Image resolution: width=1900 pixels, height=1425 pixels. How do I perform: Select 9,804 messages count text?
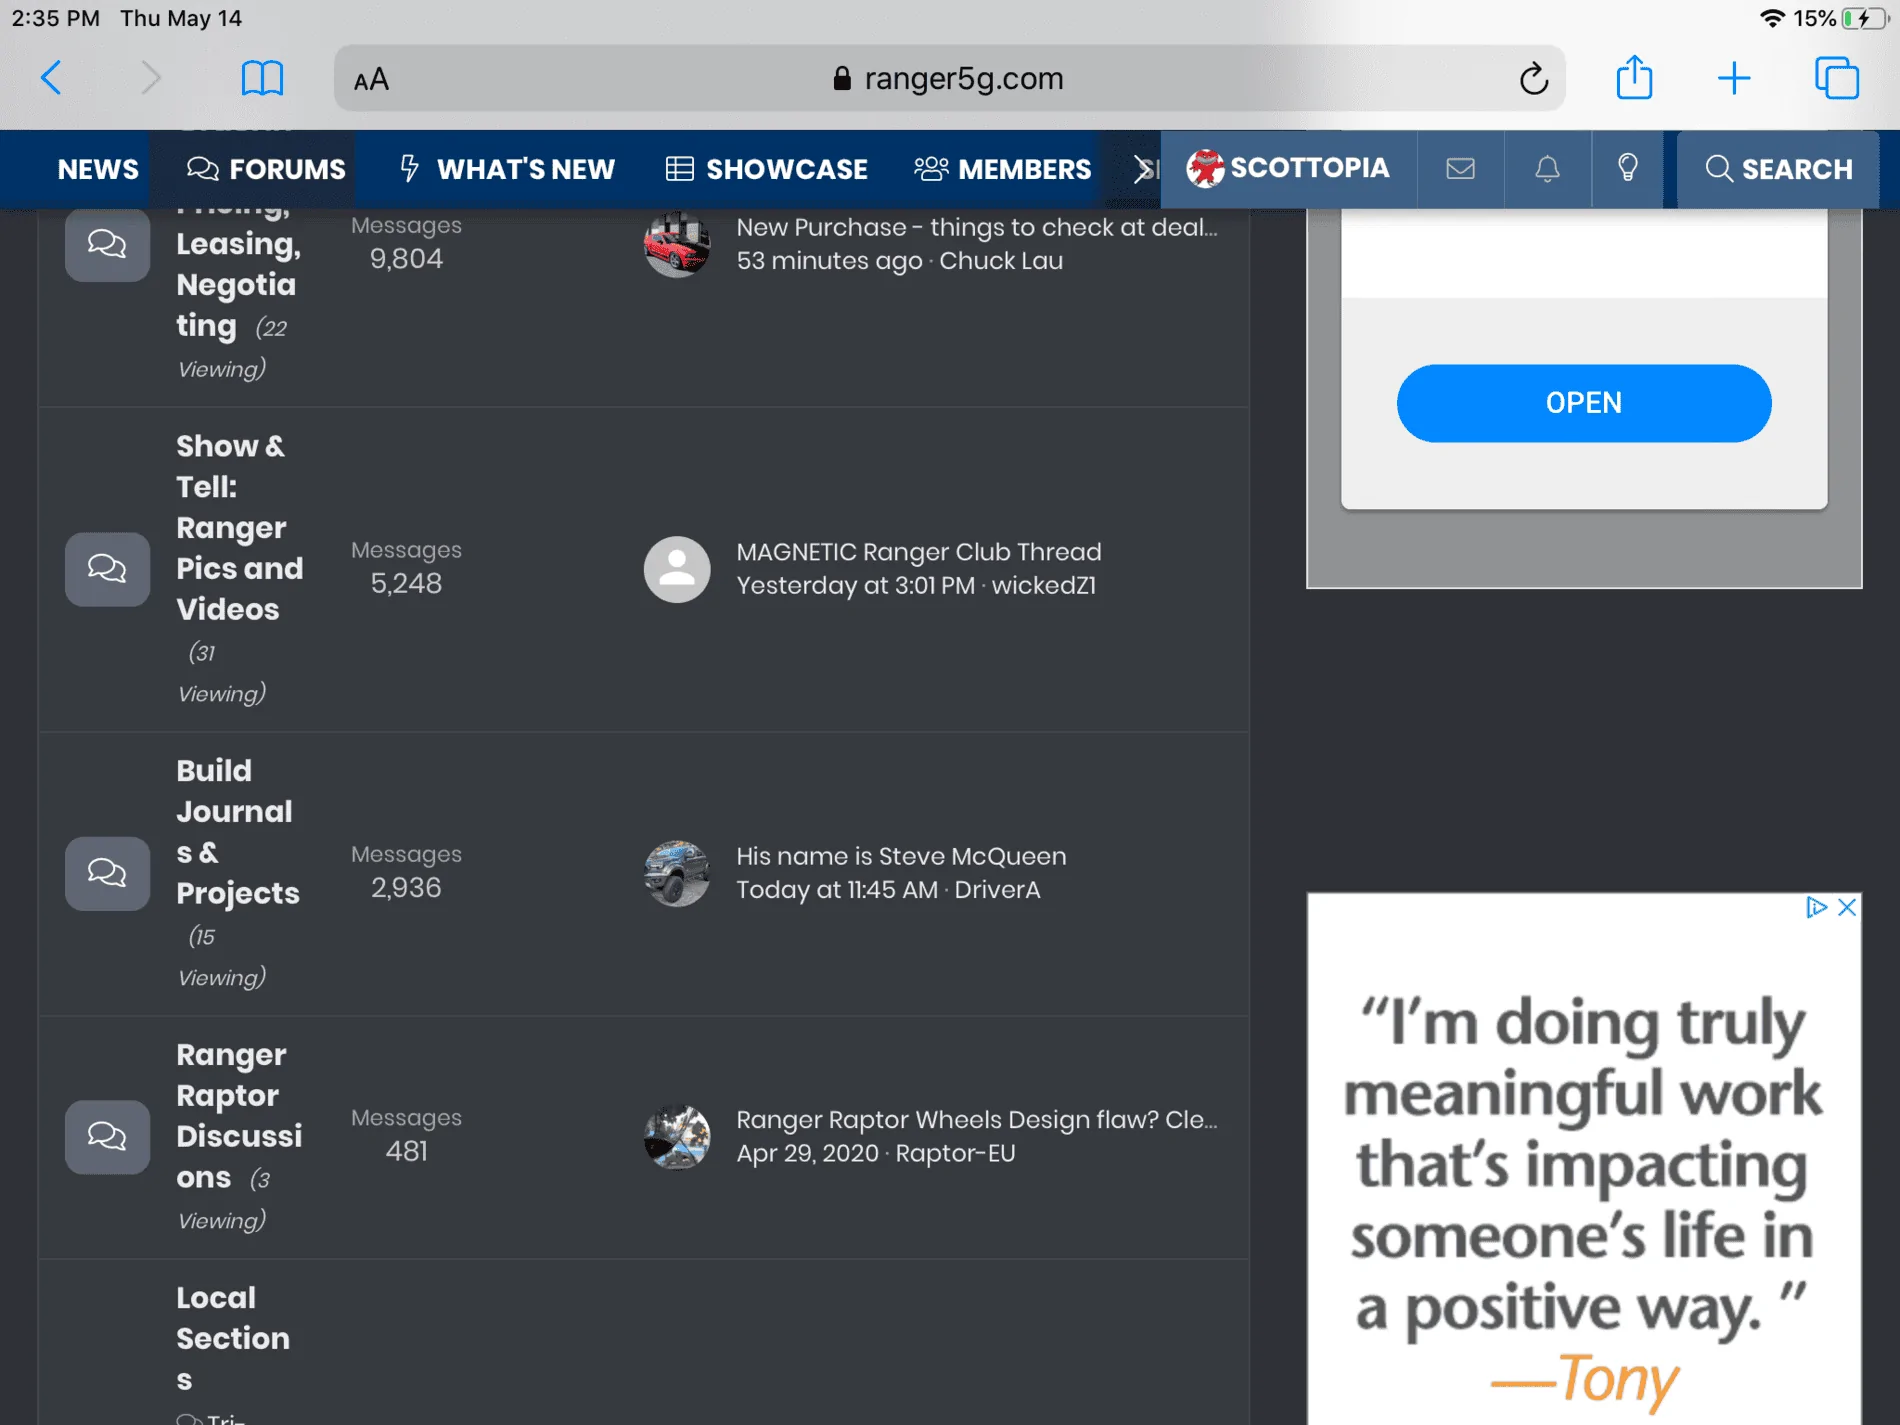click(x=406, y=259)
